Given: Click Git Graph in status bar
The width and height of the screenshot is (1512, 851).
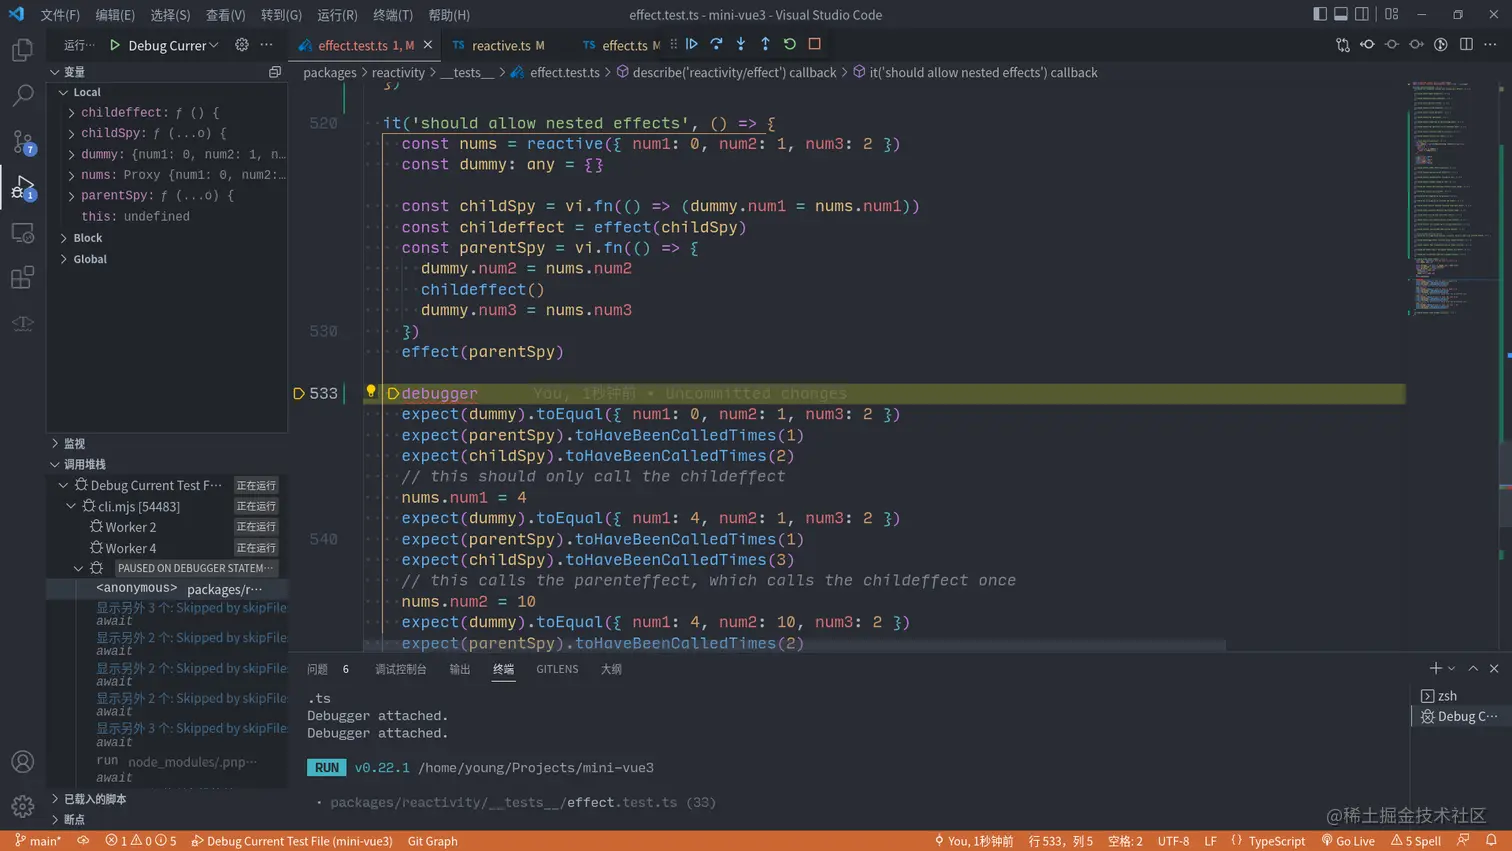Looking at the screenshot, I should coord(432,841).
